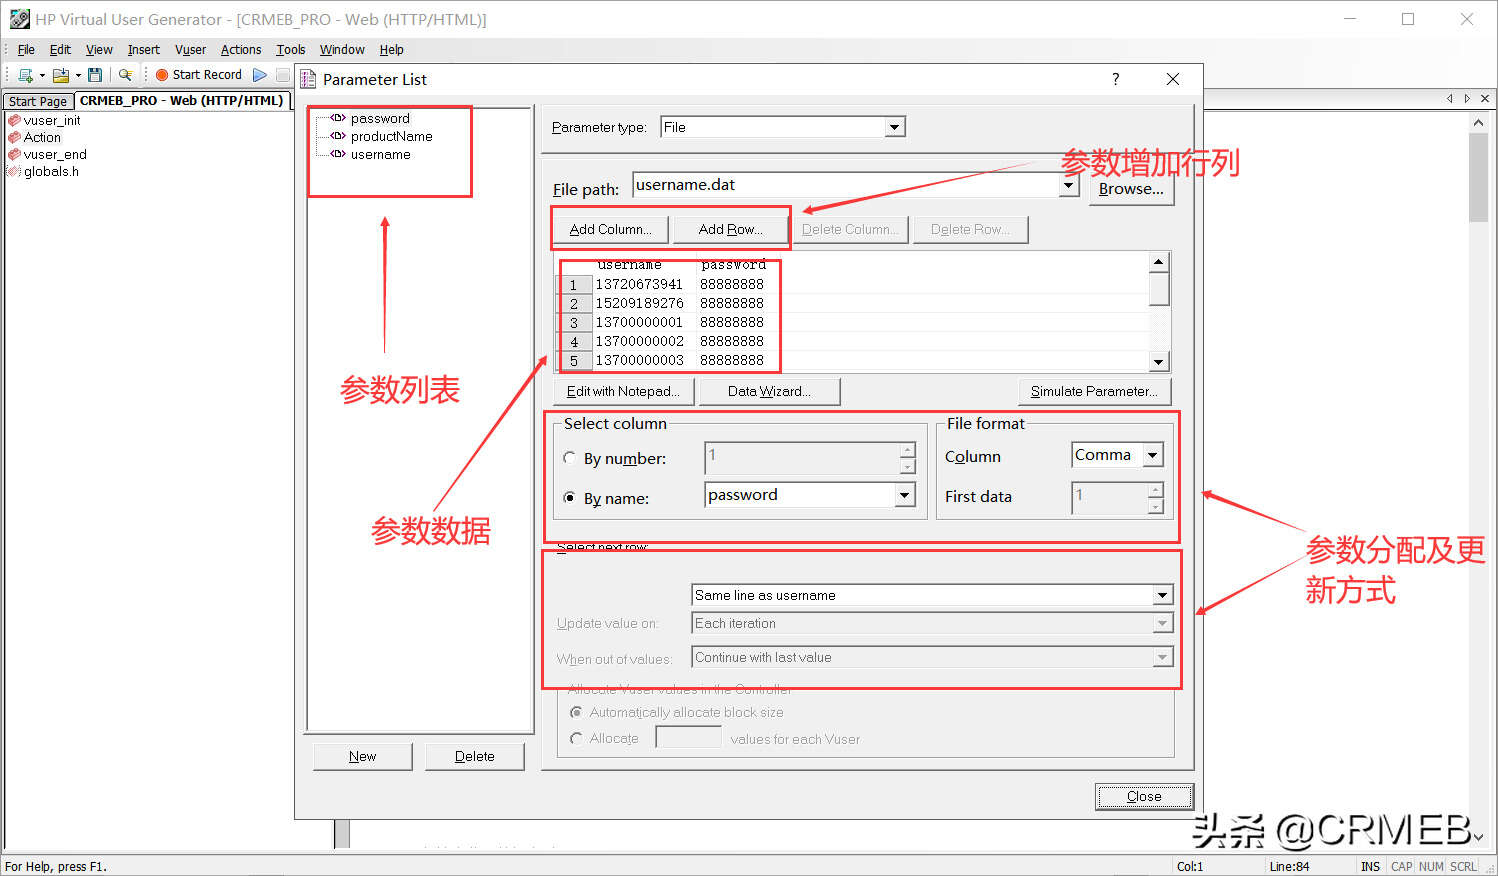Image resolution: width=1498 pixels, height=876 pixels.
Task: Click the Open Script folder toolbar icon
Action: click(x=61, y=75)
